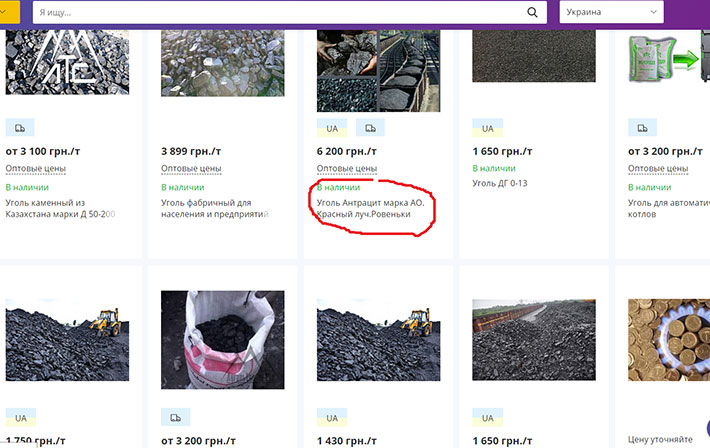Viewport: 710px width, 448px height.
Task: Select price text '1 430 грн./т'
Action: coord(347,440)
